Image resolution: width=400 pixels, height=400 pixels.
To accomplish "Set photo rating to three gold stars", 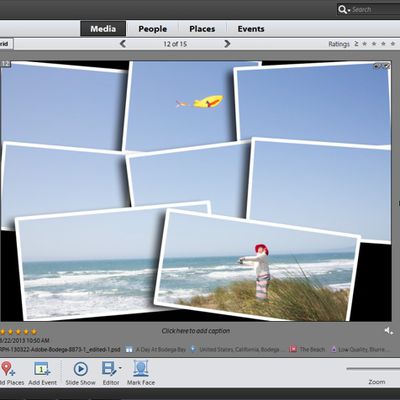I will pyautogui.click(x=18, y=332).
